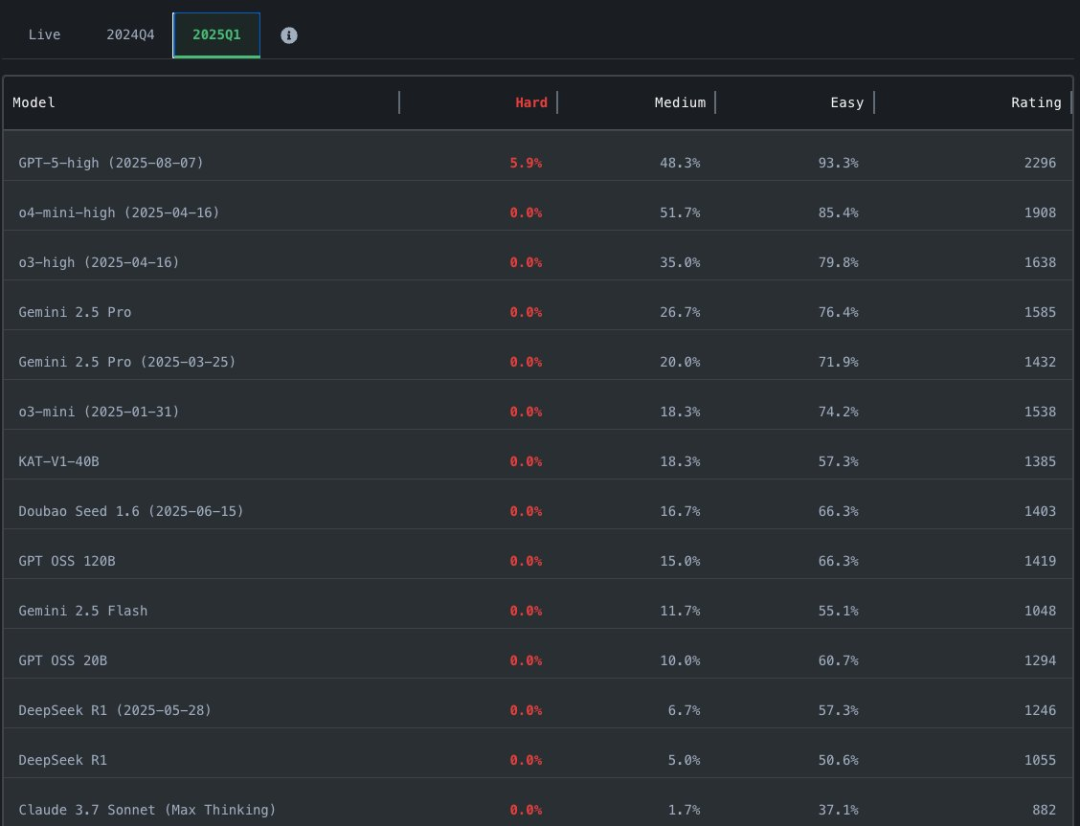Click the 1385 rating value
1080x826 pixels.
point(1040,462)
